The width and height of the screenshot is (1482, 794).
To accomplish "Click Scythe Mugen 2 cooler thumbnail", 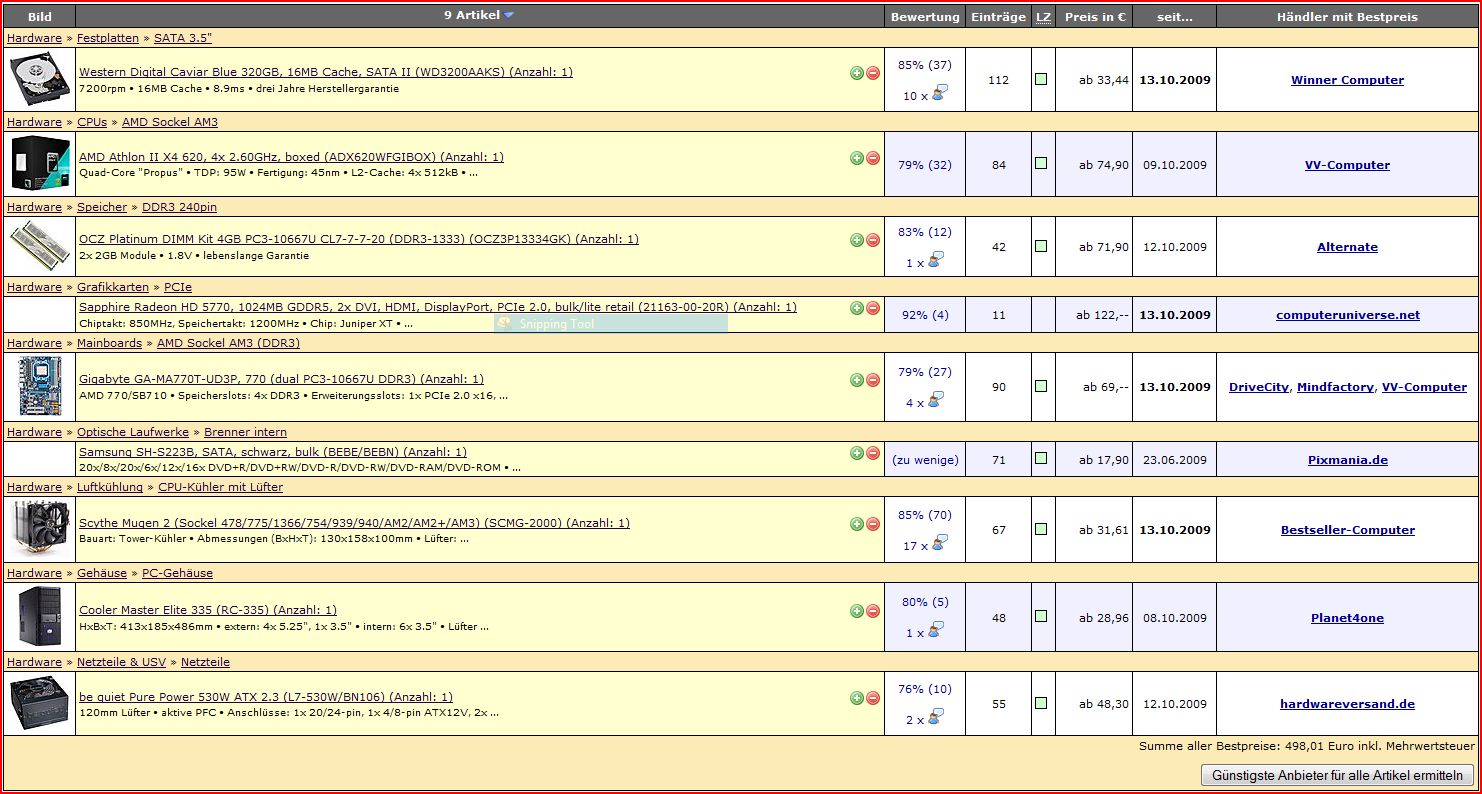I will pos(40,529).
